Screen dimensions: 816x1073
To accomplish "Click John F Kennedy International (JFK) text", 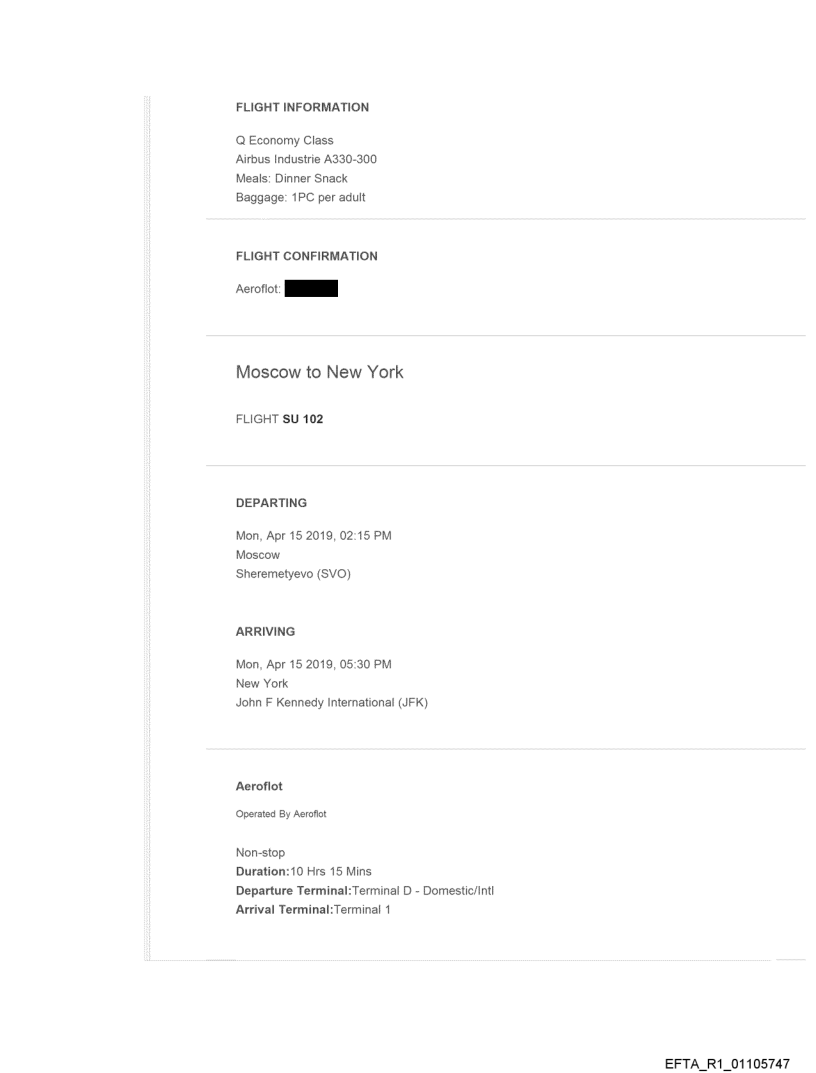I will (332, 702).
